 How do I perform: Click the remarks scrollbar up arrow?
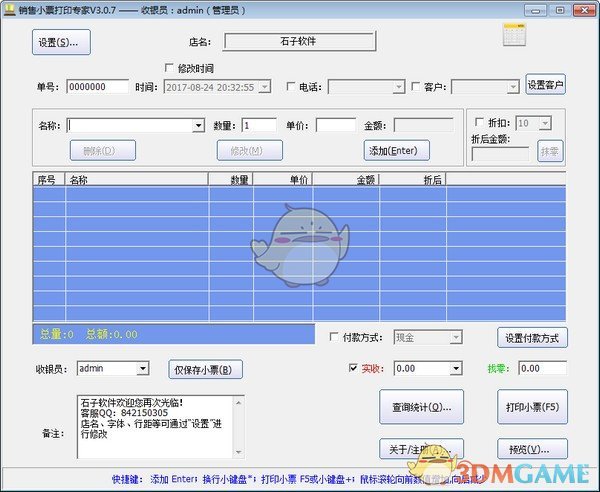[x=238, y=402]
